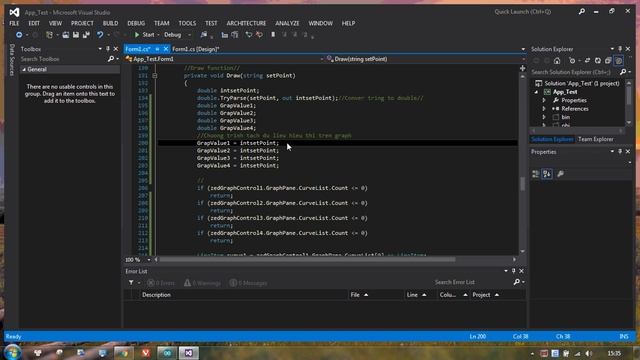Click the Collapse All icon in Solution Explorer
The width and height of the screenshot is (640, 360).
[608, 61]
